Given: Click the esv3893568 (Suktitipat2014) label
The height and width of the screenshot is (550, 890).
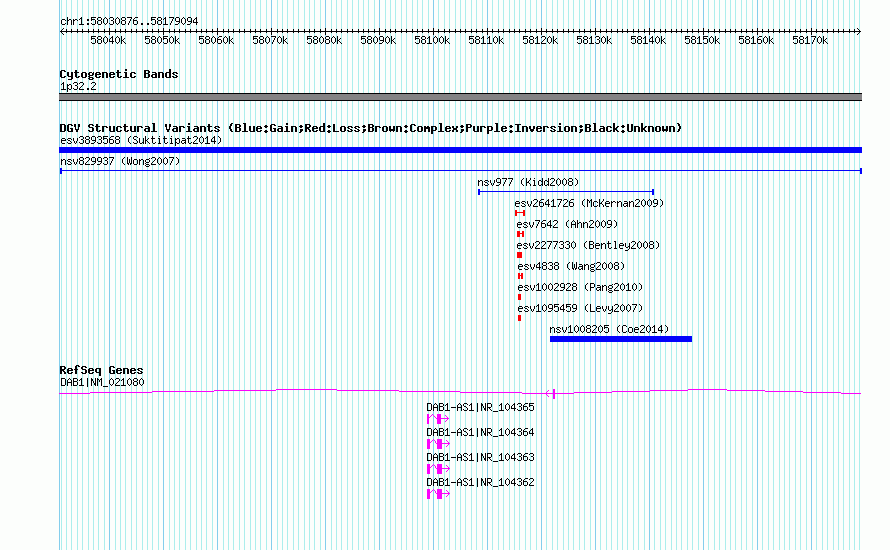Looking at the screenshot, I should (141, 140).
